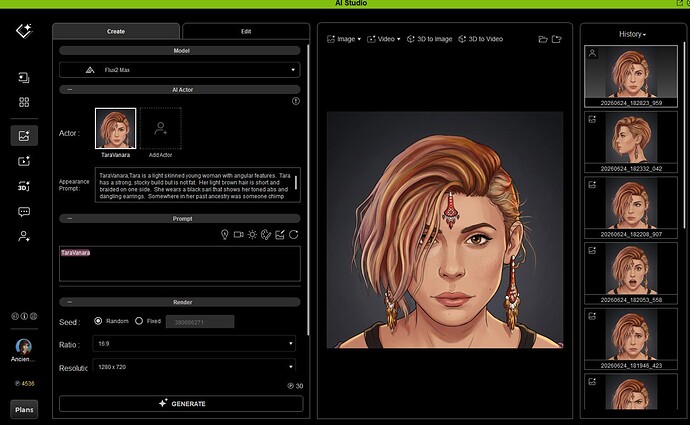Switch to the Create tab
The image size is (690, 425).
[116, 31]
